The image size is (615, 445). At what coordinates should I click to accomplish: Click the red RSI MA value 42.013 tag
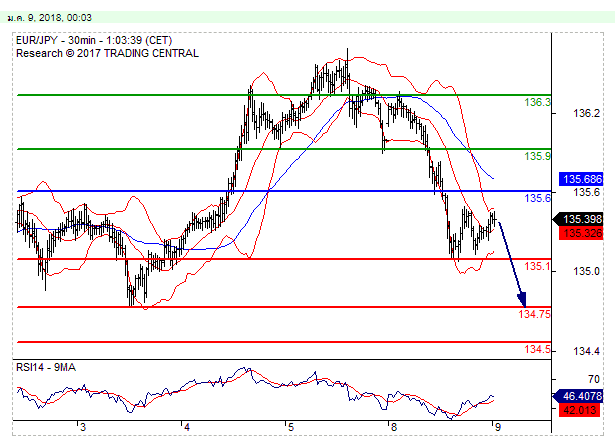click(581, 410)
